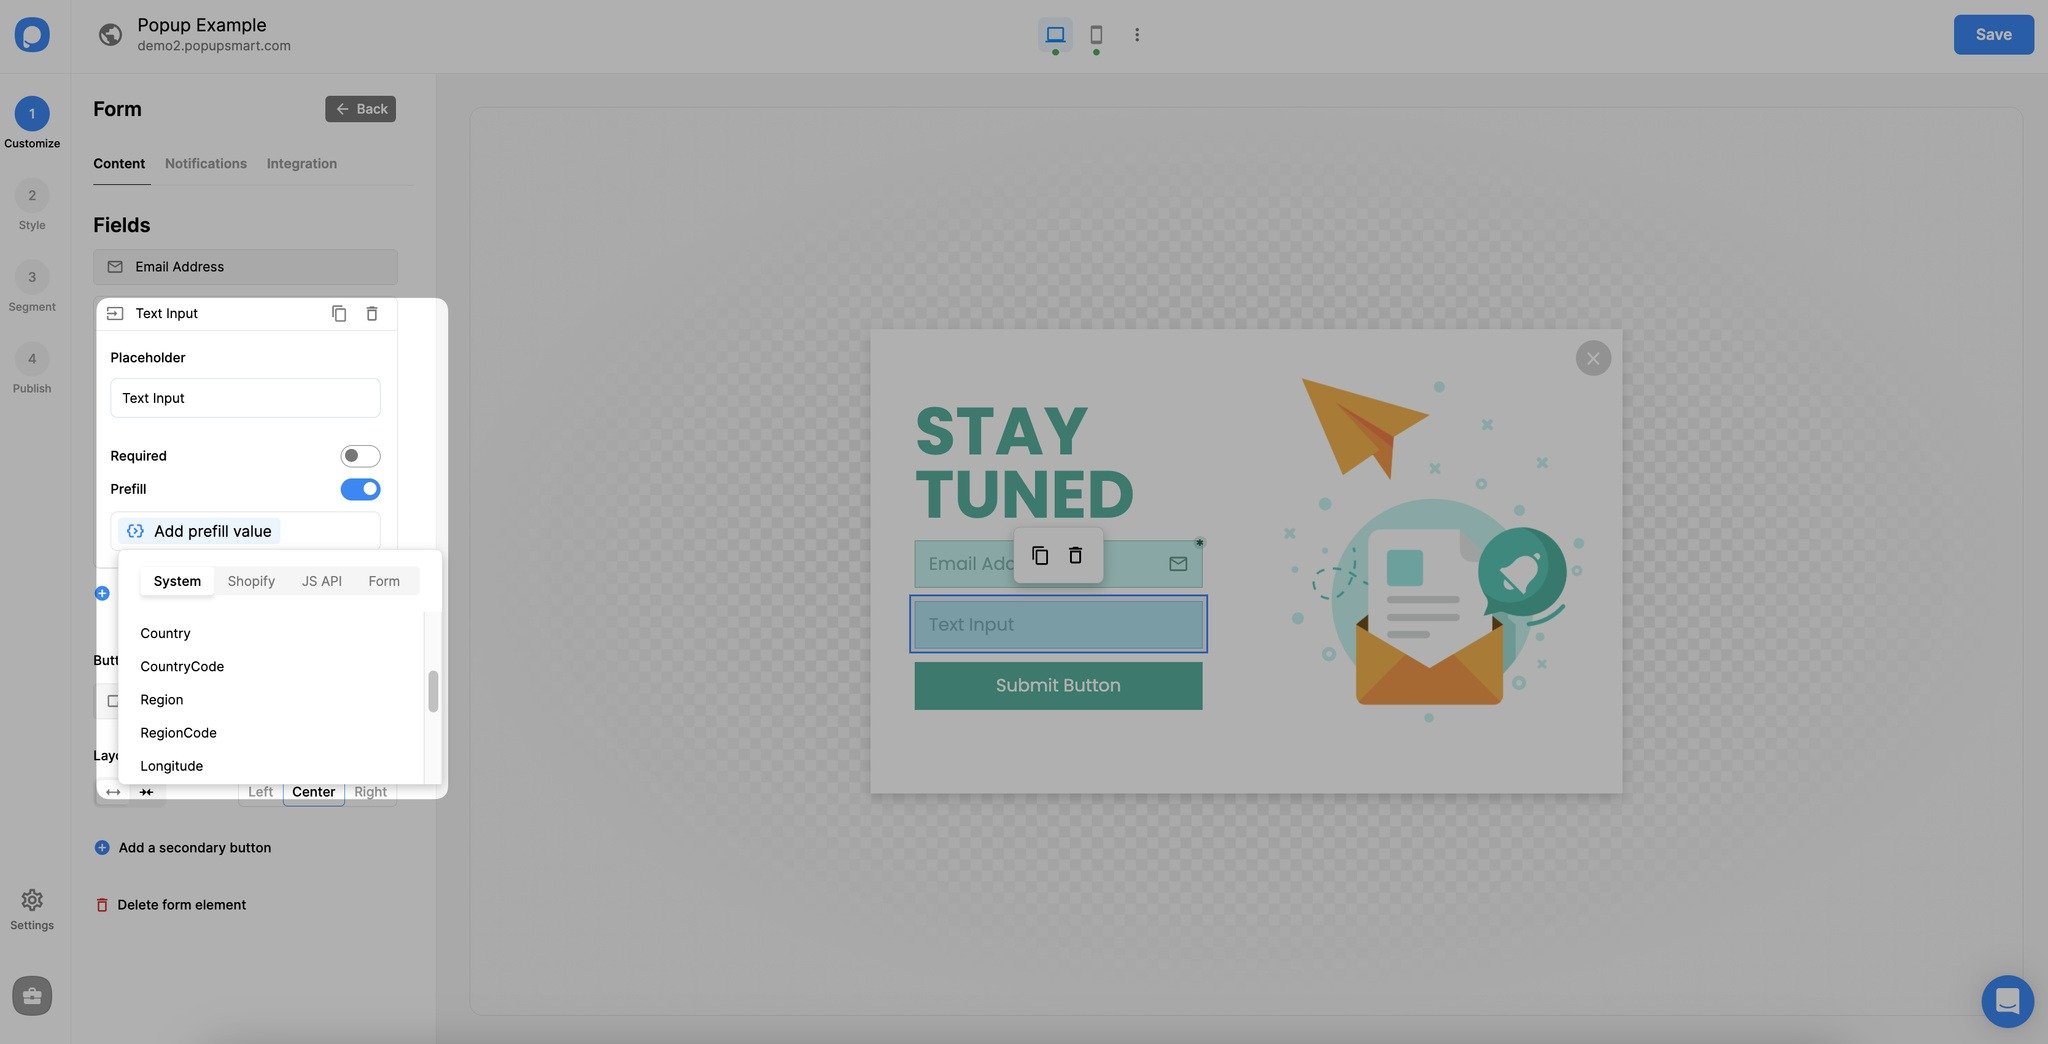Open the Integration tab
This screenshot has height=1044, width=2048.
(x=302, y=164)
